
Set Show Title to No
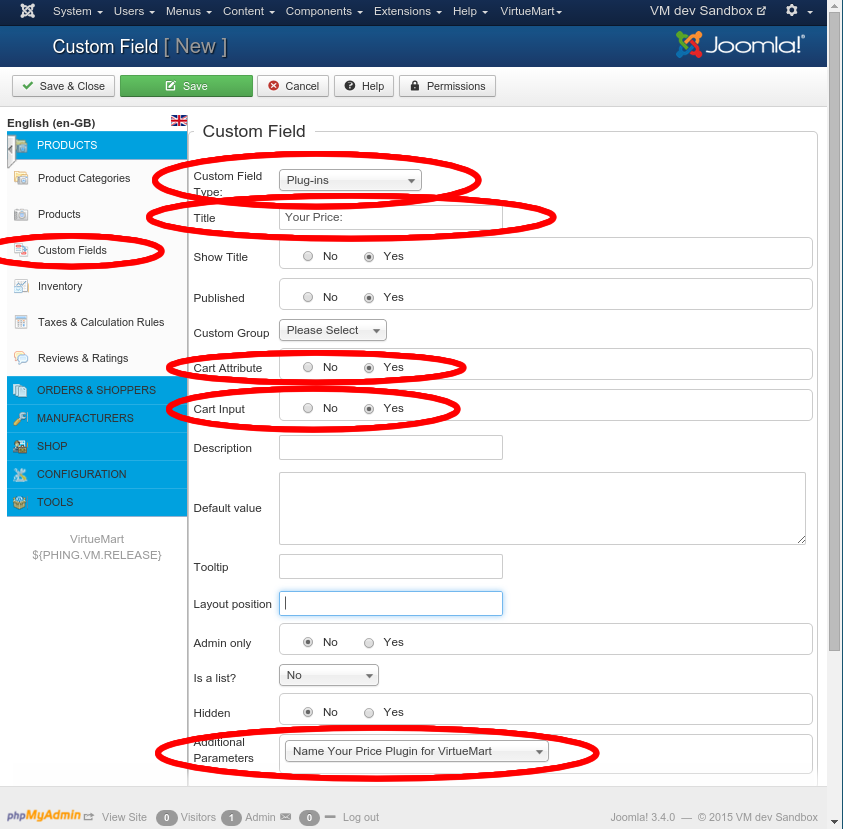pyautogui.click(x=308, y=257)
